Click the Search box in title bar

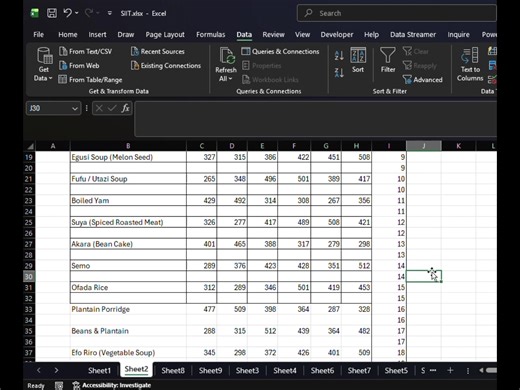397,13
